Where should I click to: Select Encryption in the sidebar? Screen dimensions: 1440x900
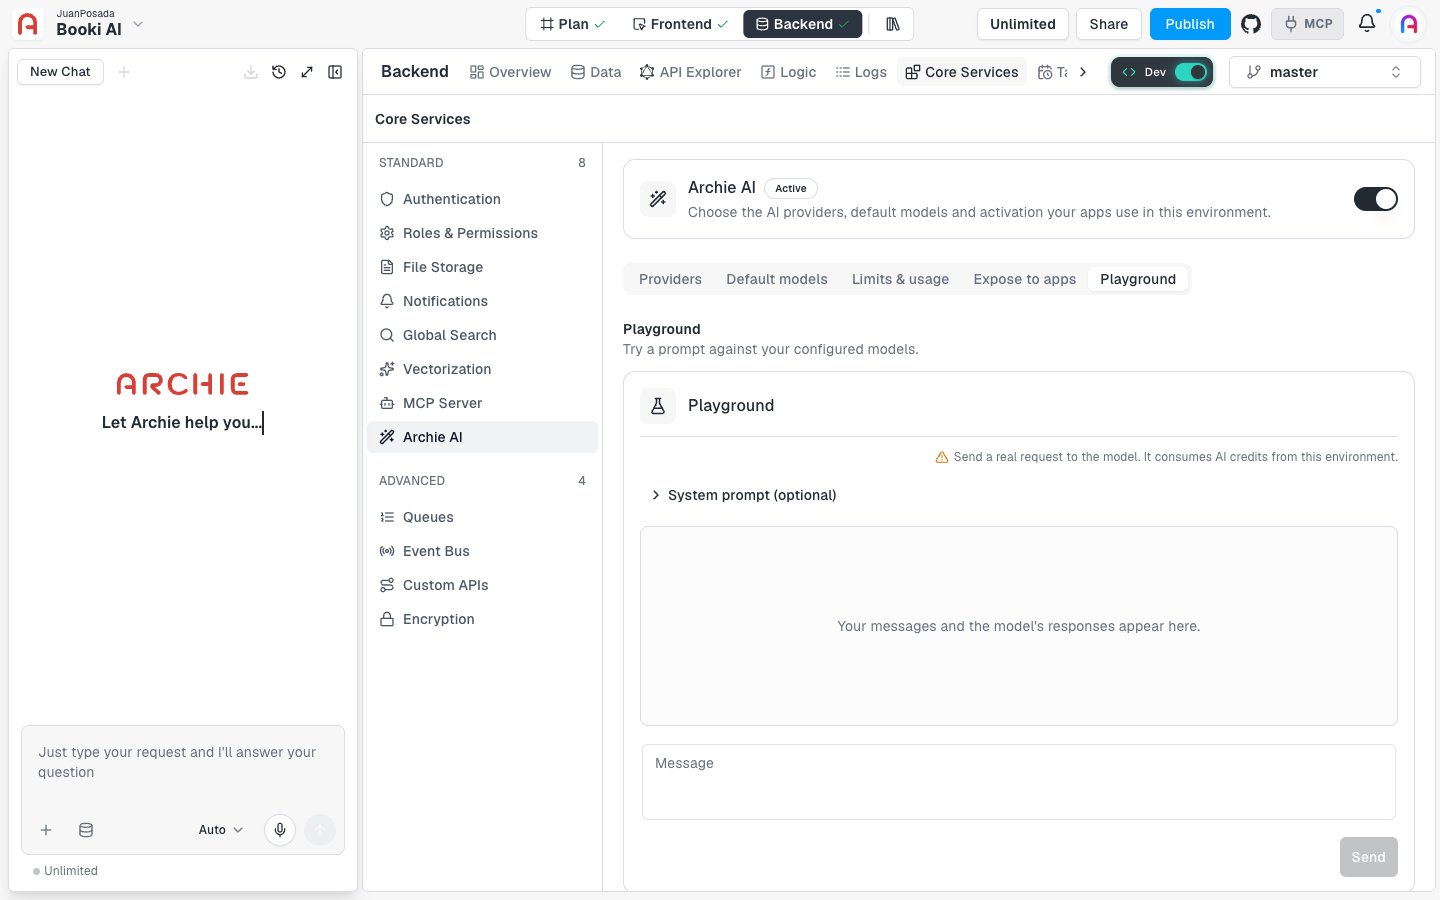[x=482, y=619]
